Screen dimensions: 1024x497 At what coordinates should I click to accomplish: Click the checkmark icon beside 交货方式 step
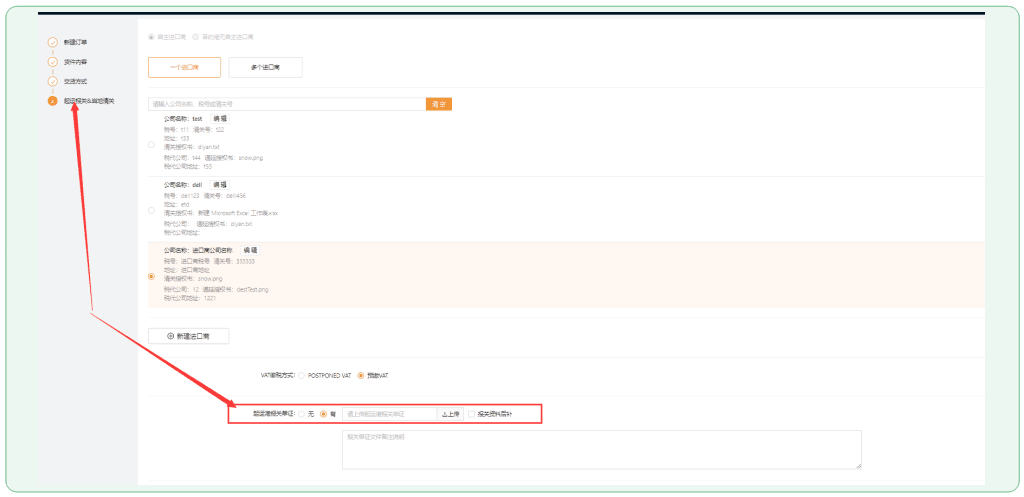52,81
